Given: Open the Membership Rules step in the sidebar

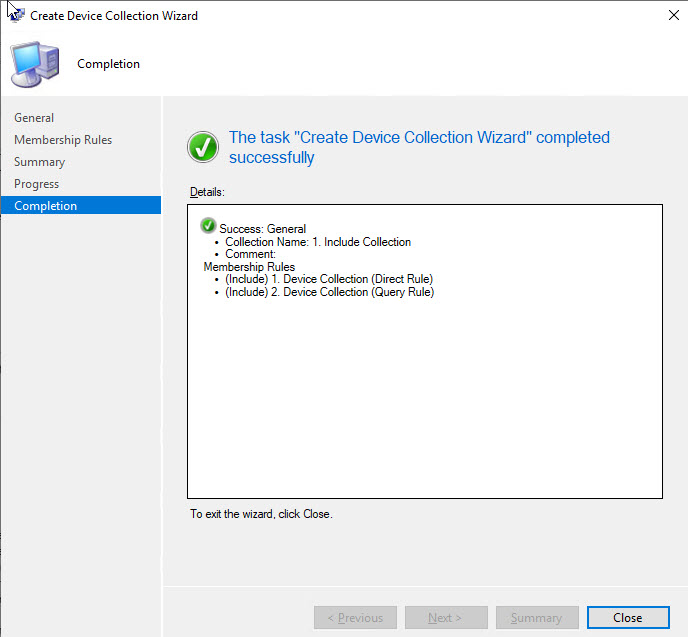Looking at the screenshot, I should point(63,140).
